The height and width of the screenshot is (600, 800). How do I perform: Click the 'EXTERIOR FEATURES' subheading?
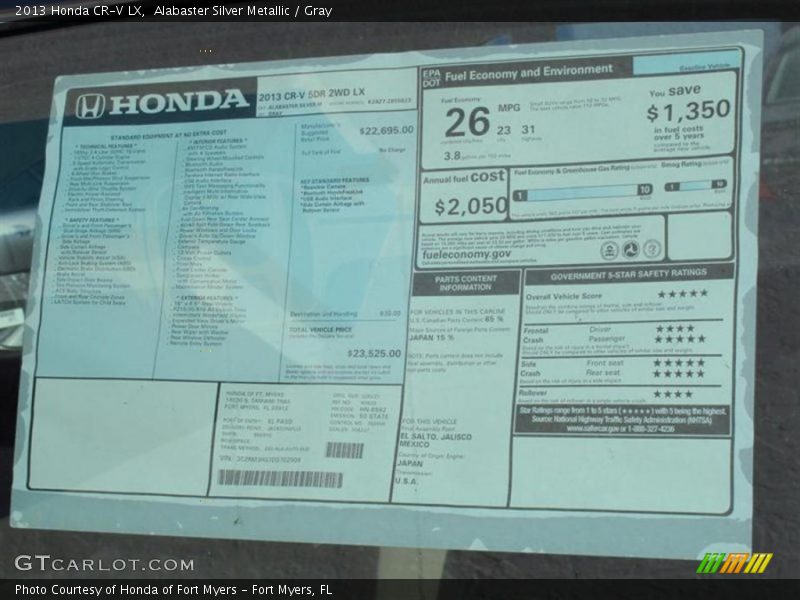(x=207, y=298)
